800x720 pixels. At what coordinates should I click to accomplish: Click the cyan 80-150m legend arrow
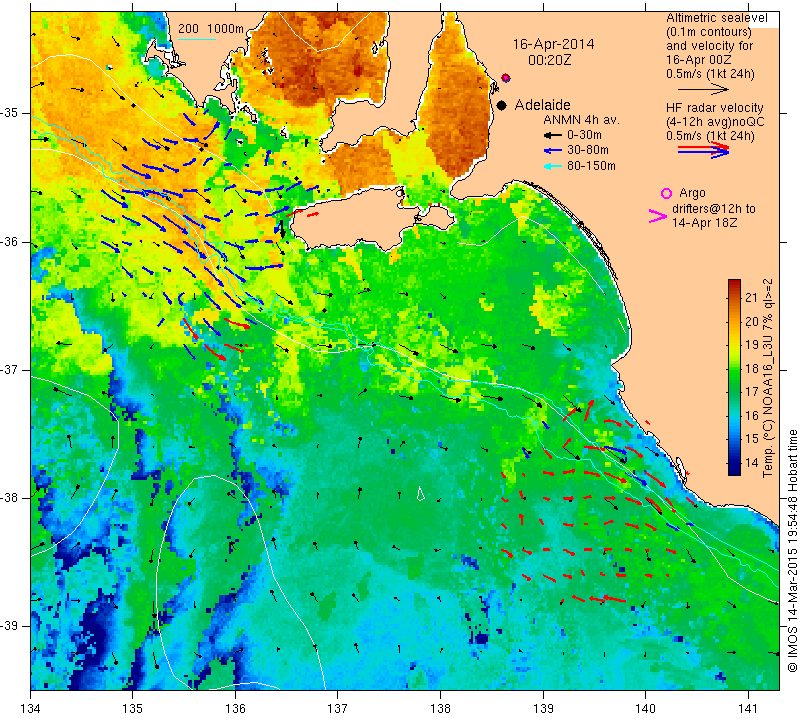[553, 166]
